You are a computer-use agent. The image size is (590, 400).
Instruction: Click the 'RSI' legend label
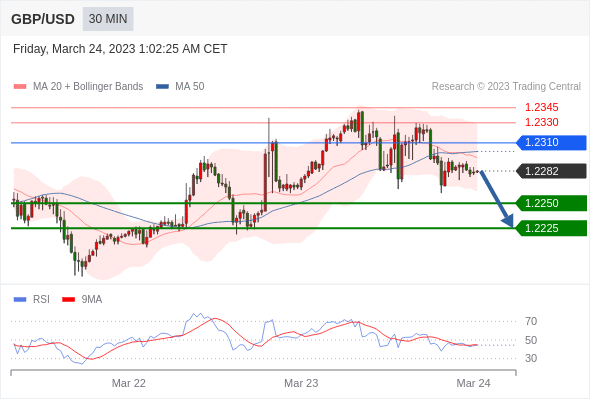coord(41,300)
